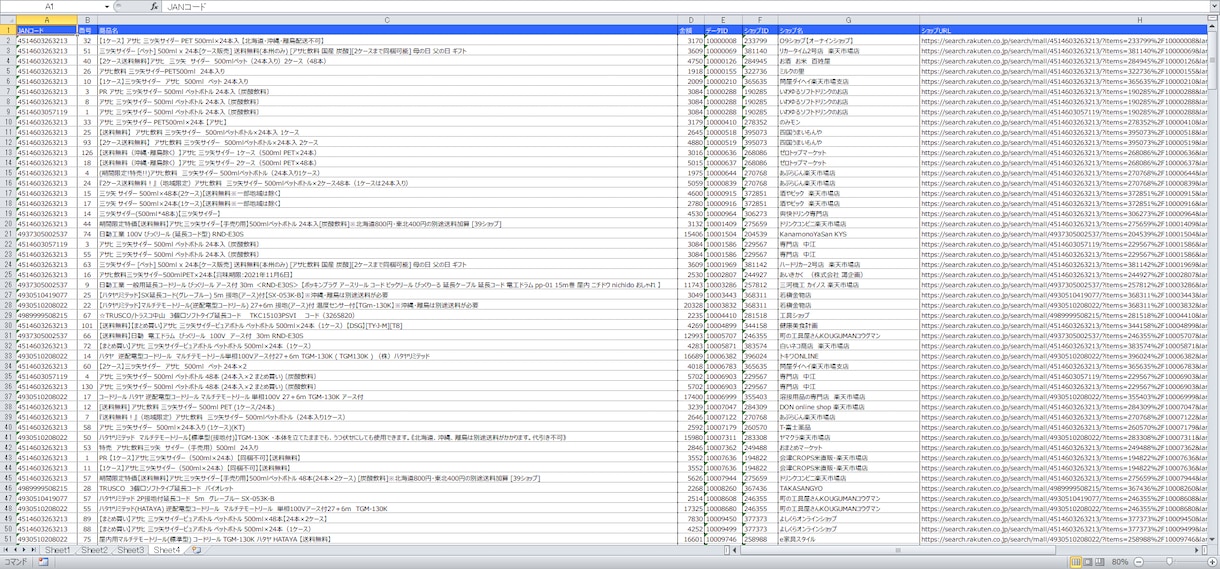Image resolution: width=1220 pixels, height=569 pixels.
Task: Open the Name Box dropdown arrow
Action: coord(107,6)
